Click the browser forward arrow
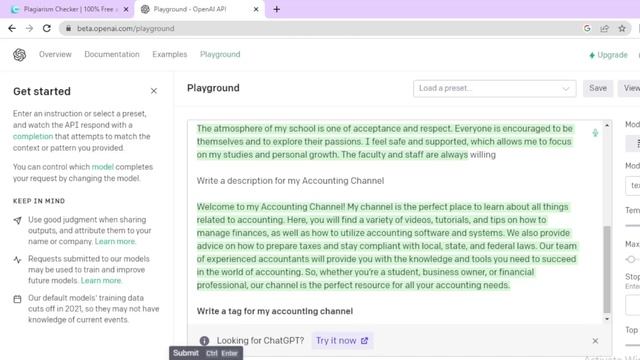640x360 pixels. [x=29, y=29]
